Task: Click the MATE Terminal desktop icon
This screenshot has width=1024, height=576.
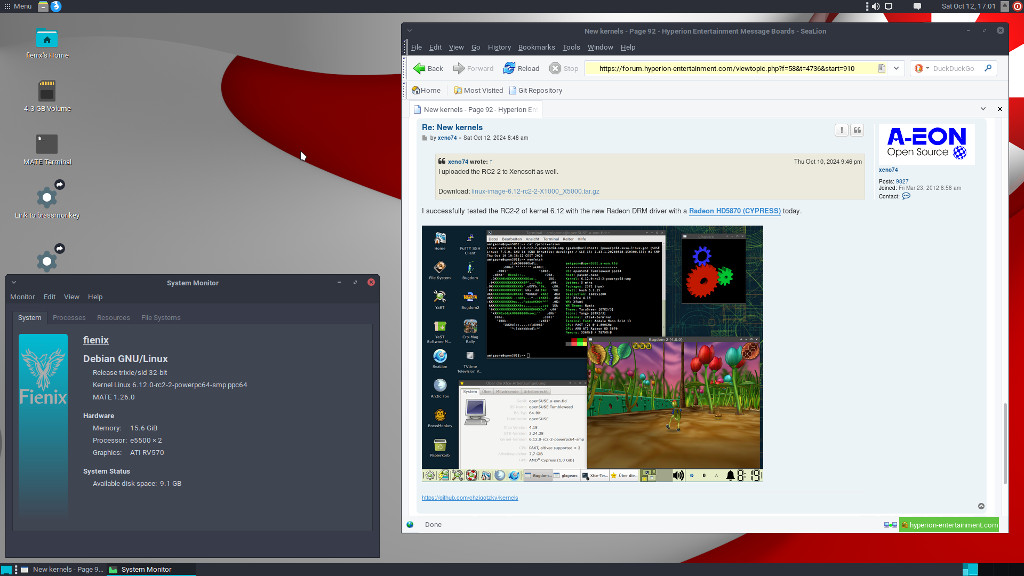Action: pos(46,149)
